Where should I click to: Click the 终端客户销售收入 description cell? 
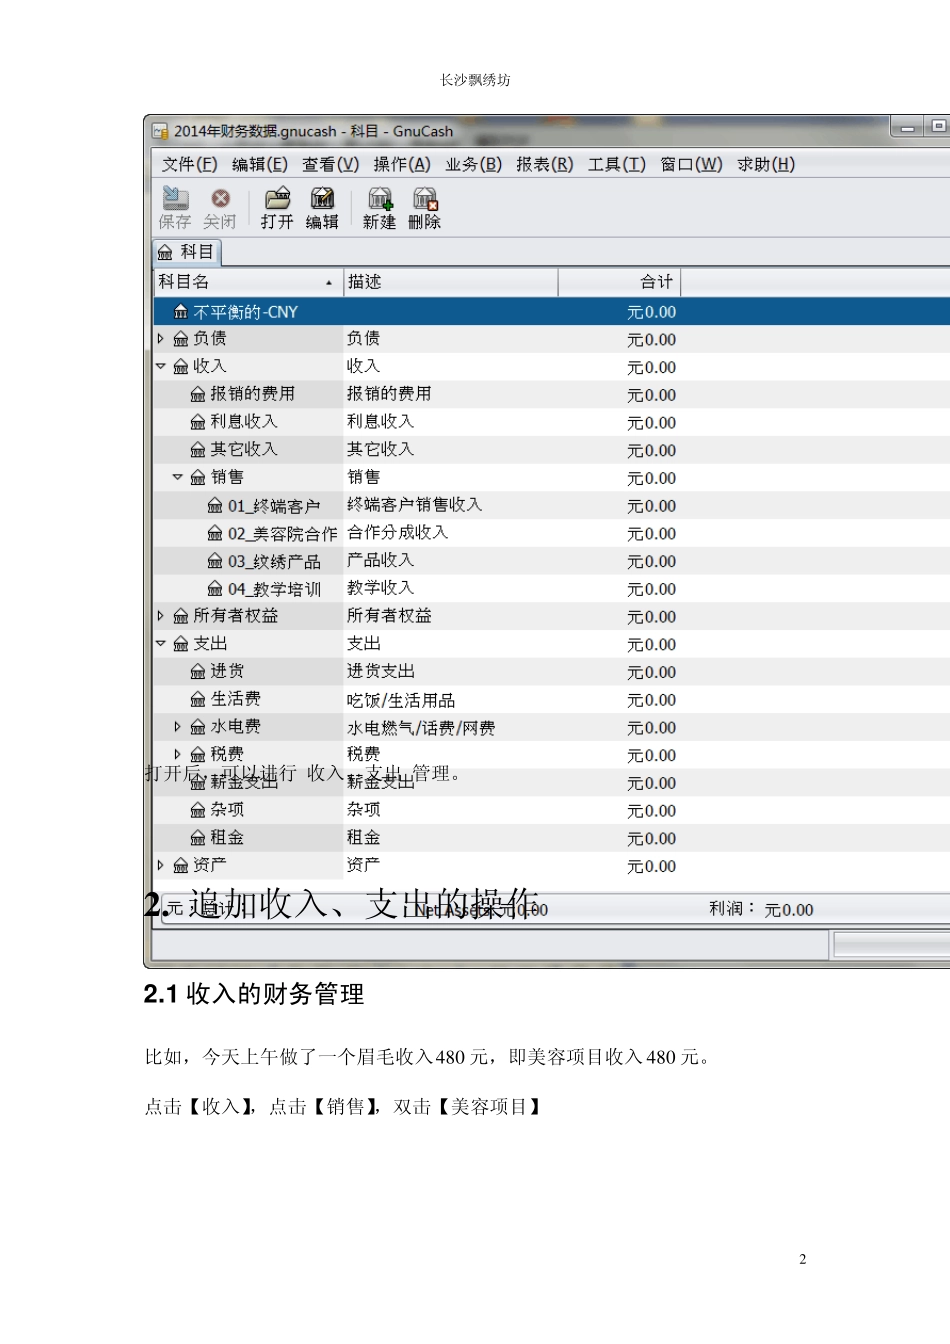click(414, 505)
